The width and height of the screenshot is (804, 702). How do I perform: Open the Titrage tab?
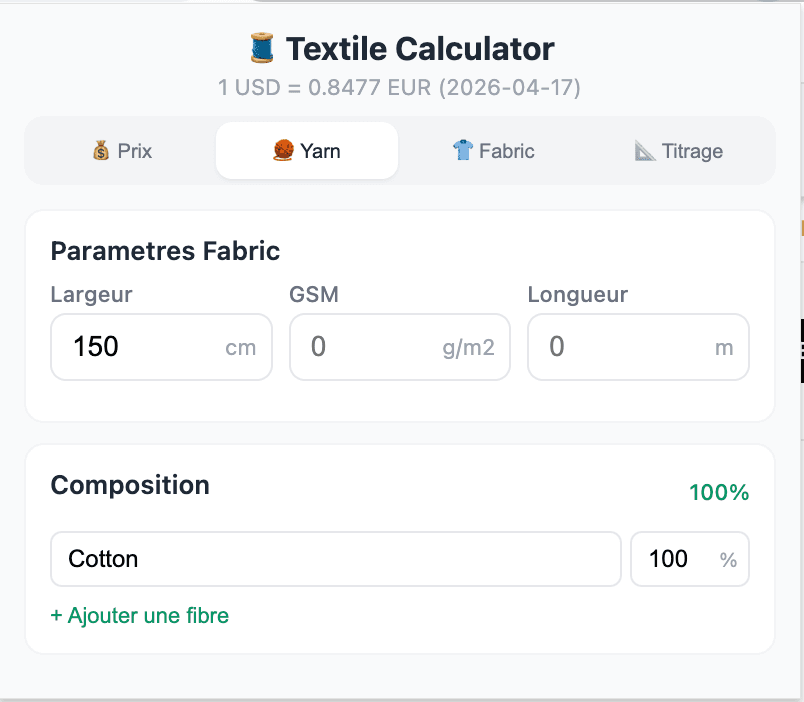point(678,150)
